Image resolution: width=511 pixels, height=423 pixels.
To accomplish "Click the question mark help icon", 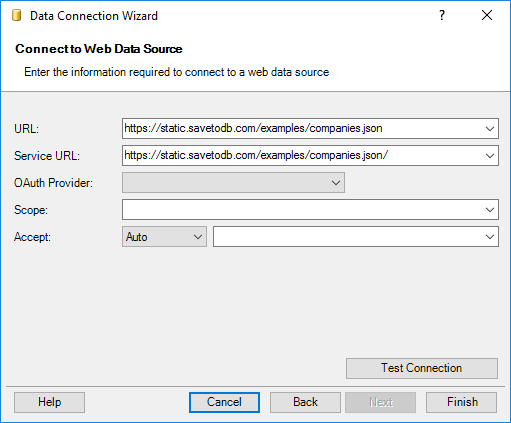I will 442,15.
